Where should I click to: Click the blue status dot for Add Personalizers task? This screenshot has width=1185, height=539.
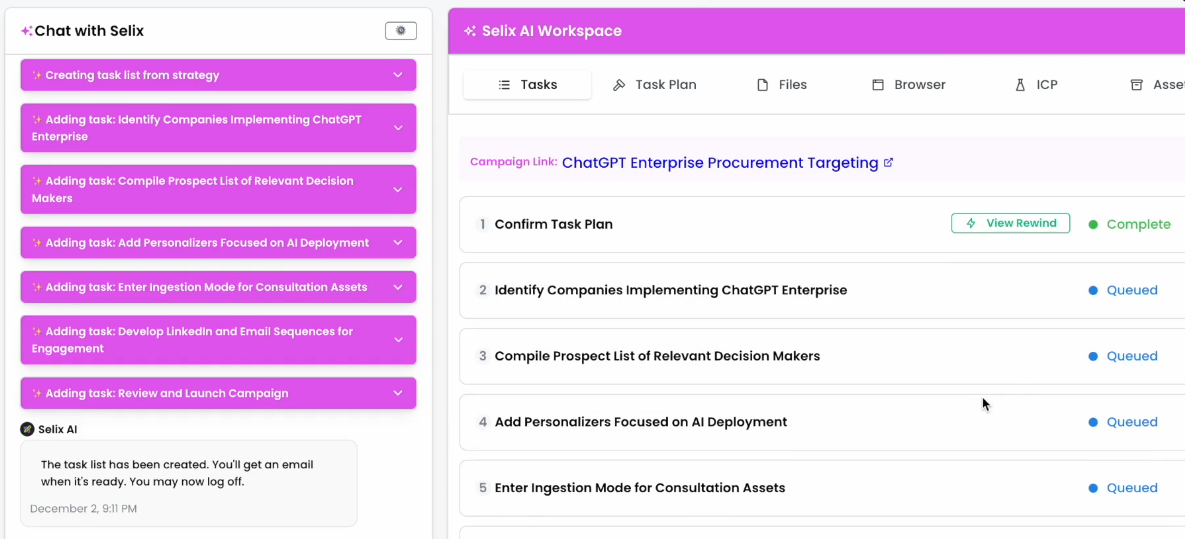pyautogui.click(x=1093, y=422)
